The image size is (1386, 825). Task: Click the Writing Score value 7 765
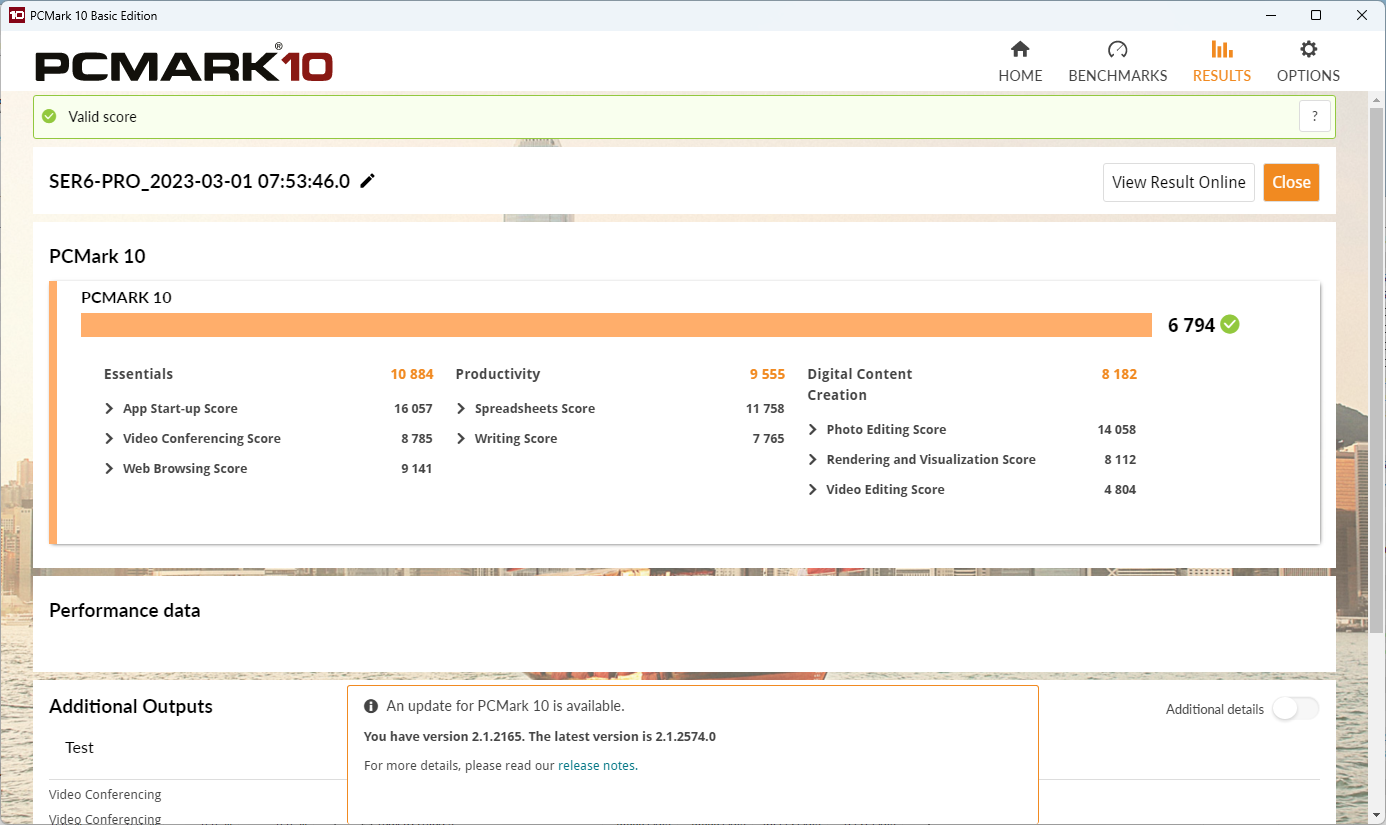coord(768,438)
